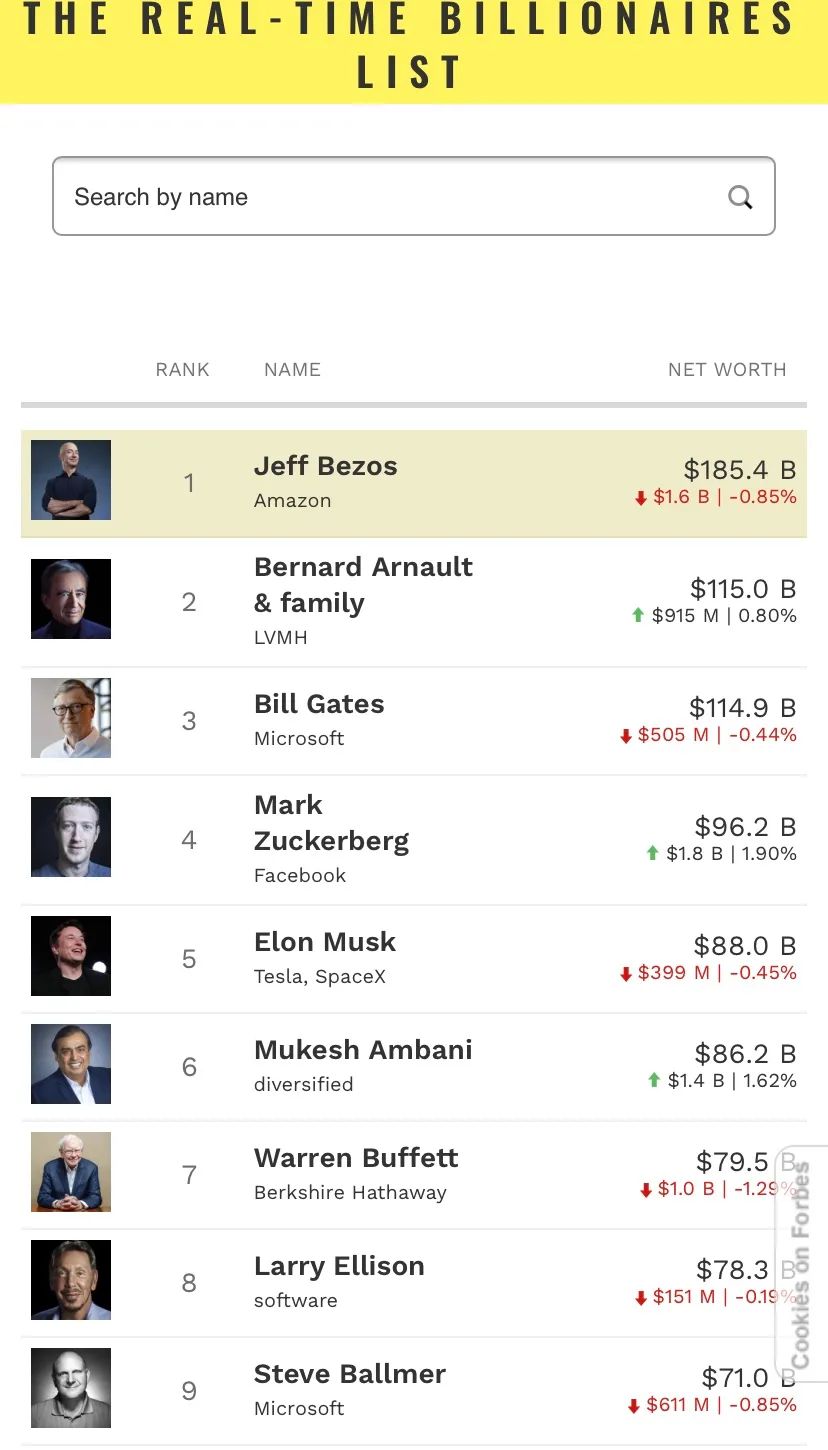Click the magnifying glass search icon
The width and height of the screenshot is (828, 1450).
pos(740,197)
